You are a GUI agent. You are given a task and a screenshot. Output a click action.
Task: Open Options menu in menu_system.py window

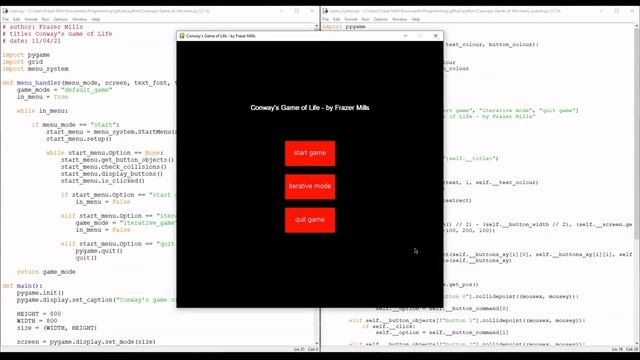(380, 19)
